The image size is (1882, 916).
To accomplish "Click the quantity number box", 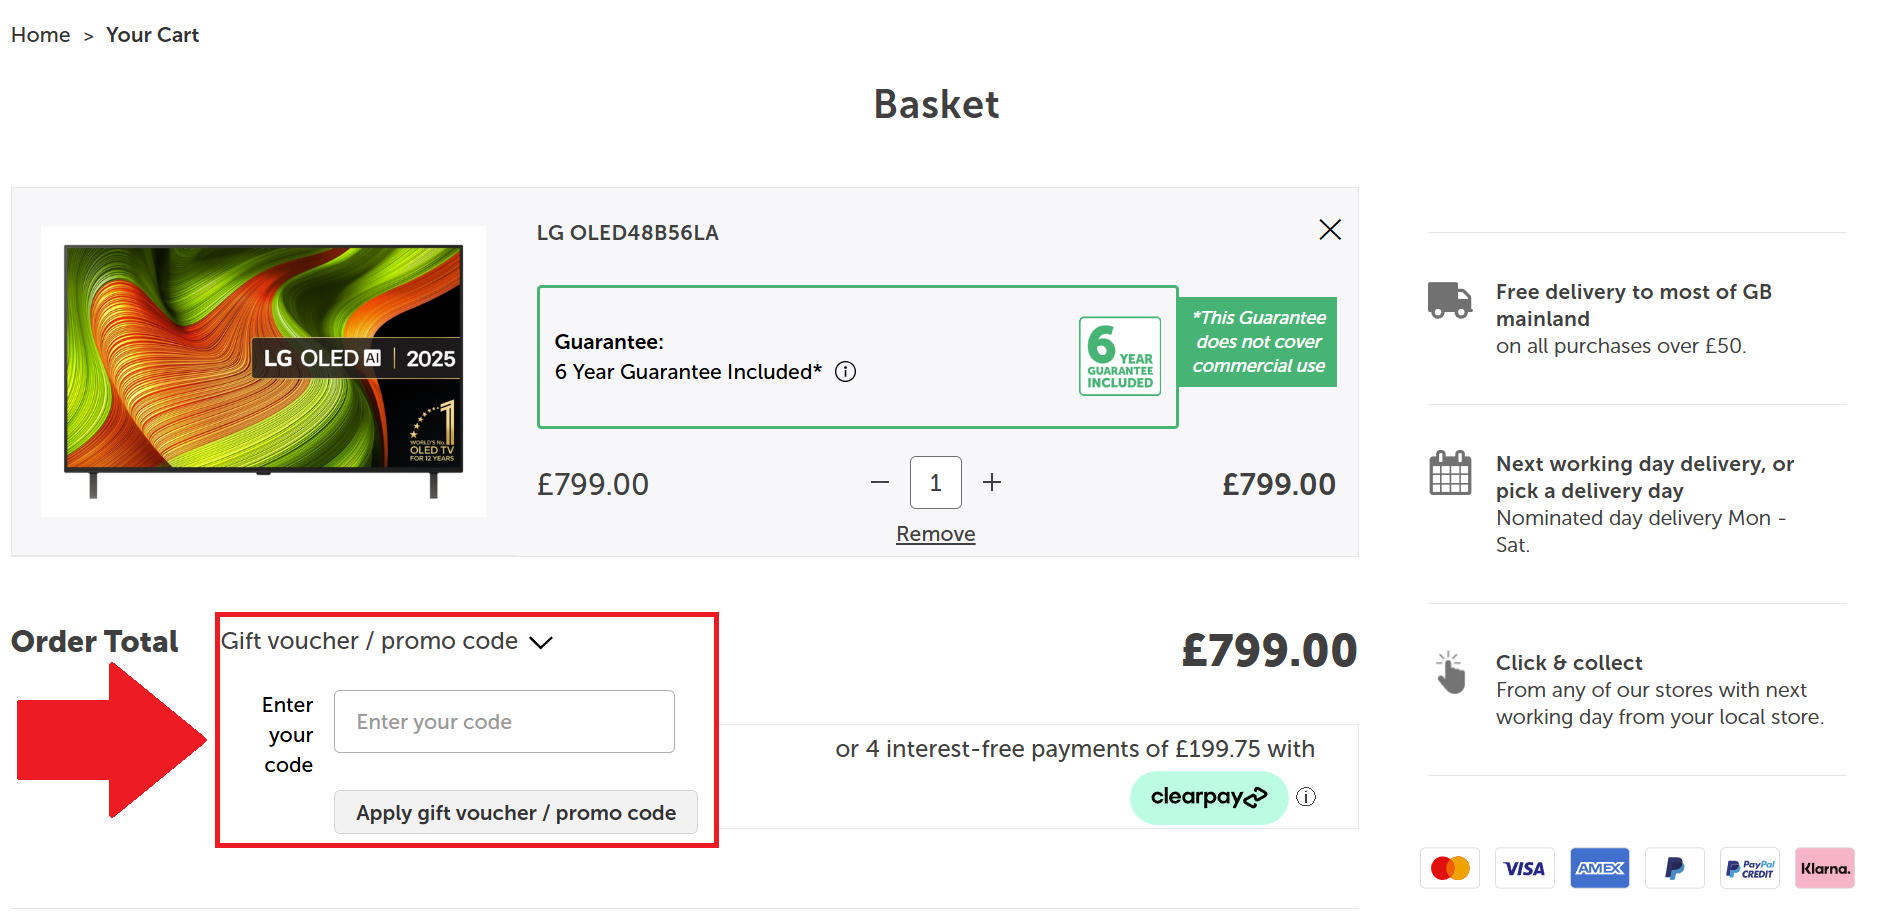I will click(x=936, y=483).
